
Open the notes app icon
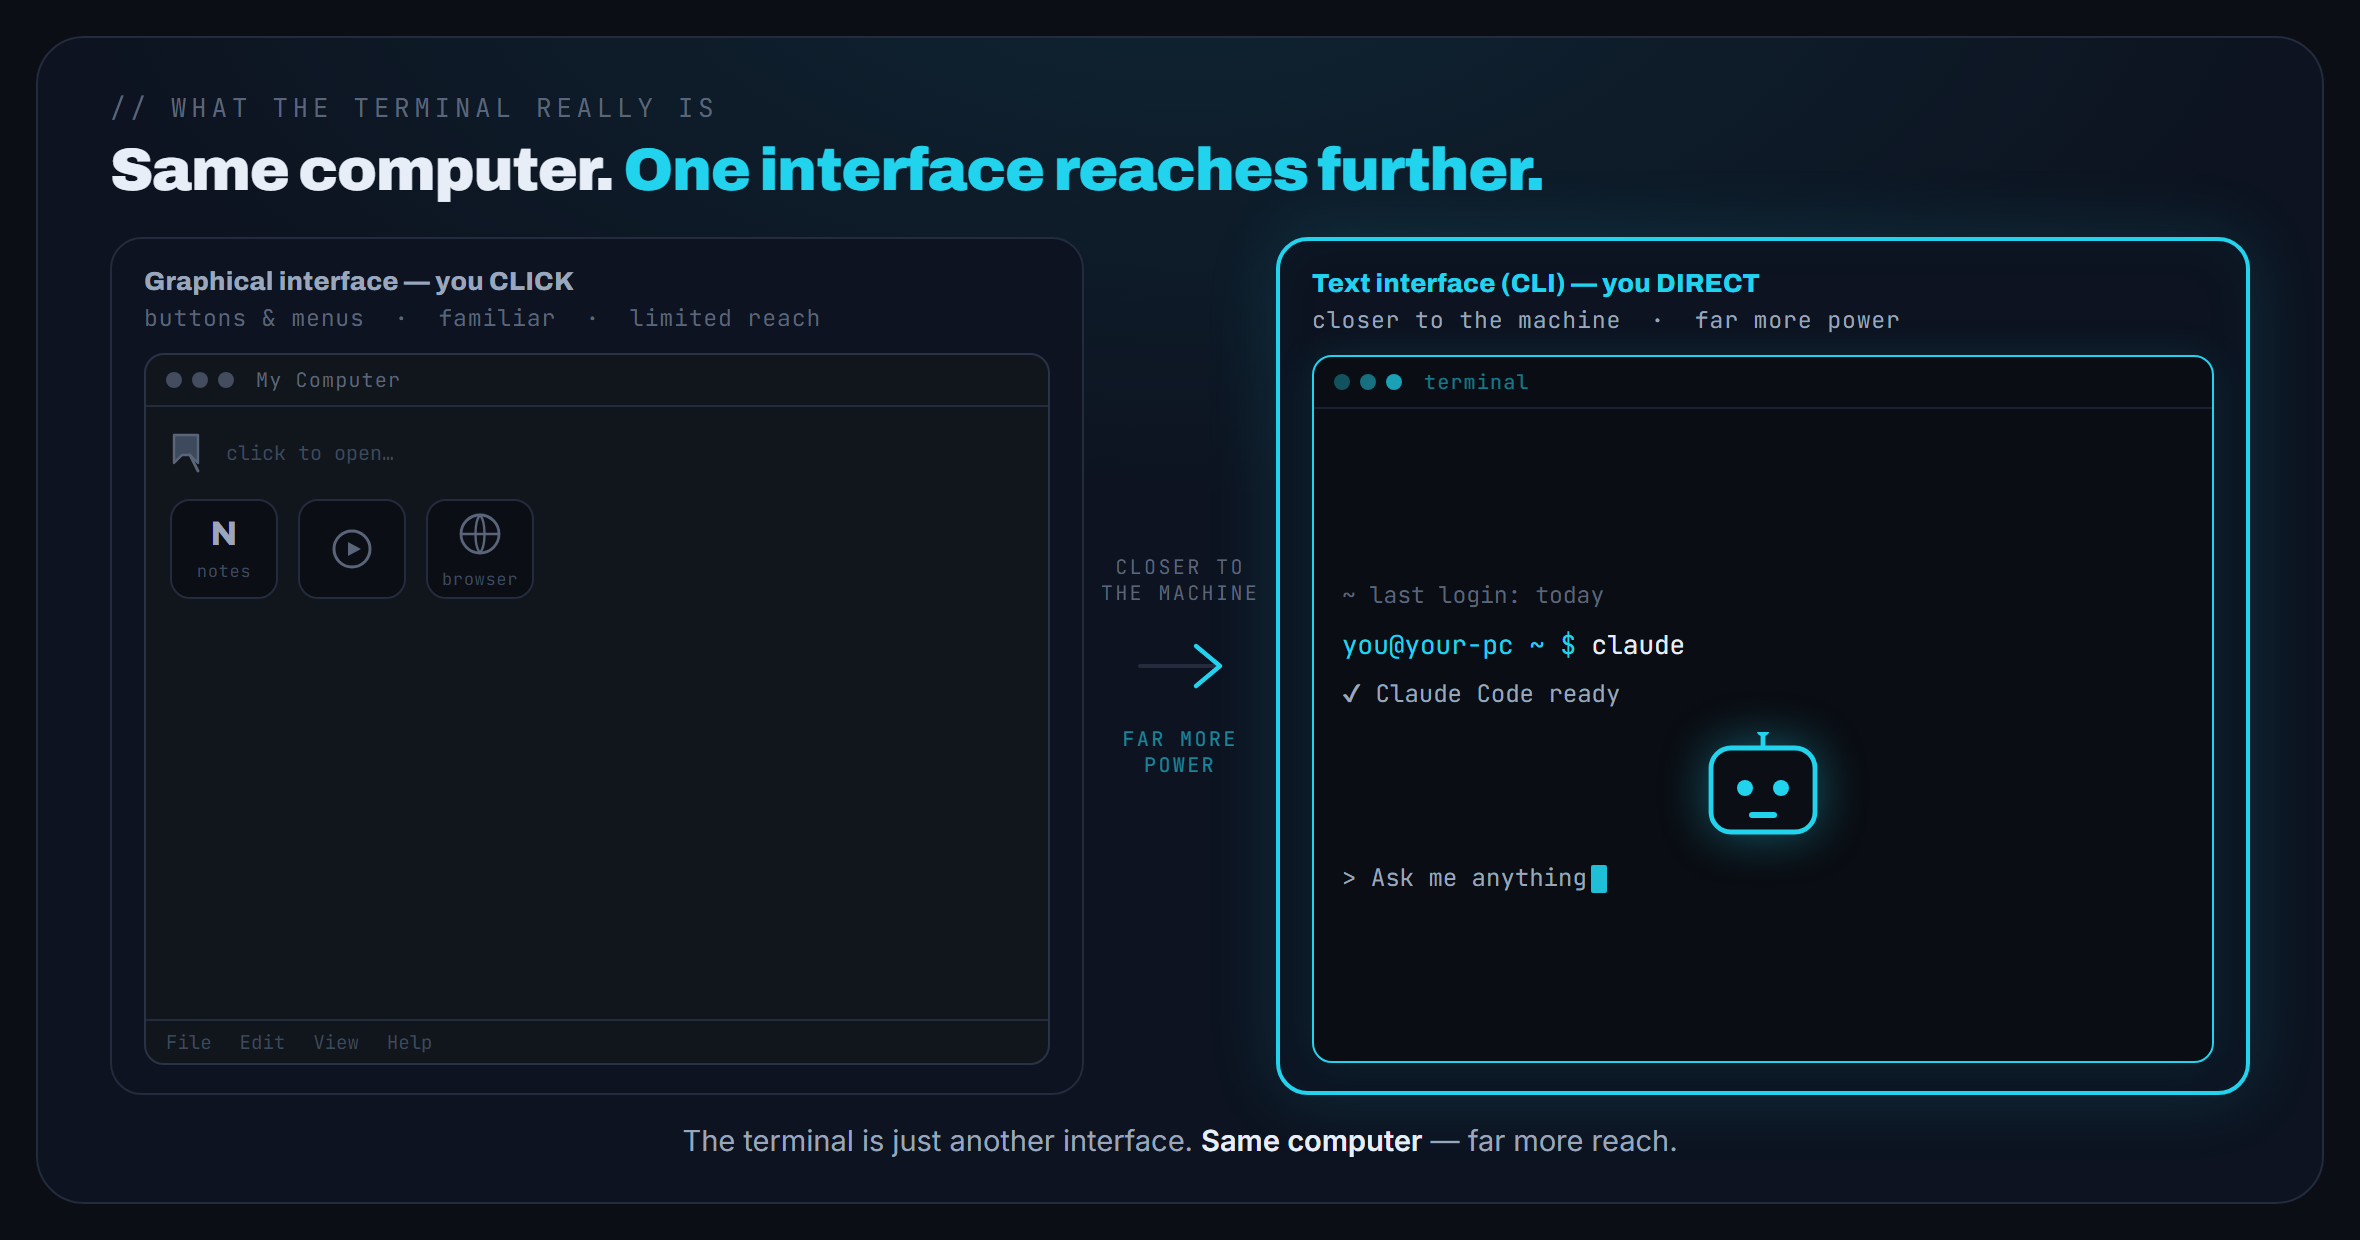(x=224, y=549)
